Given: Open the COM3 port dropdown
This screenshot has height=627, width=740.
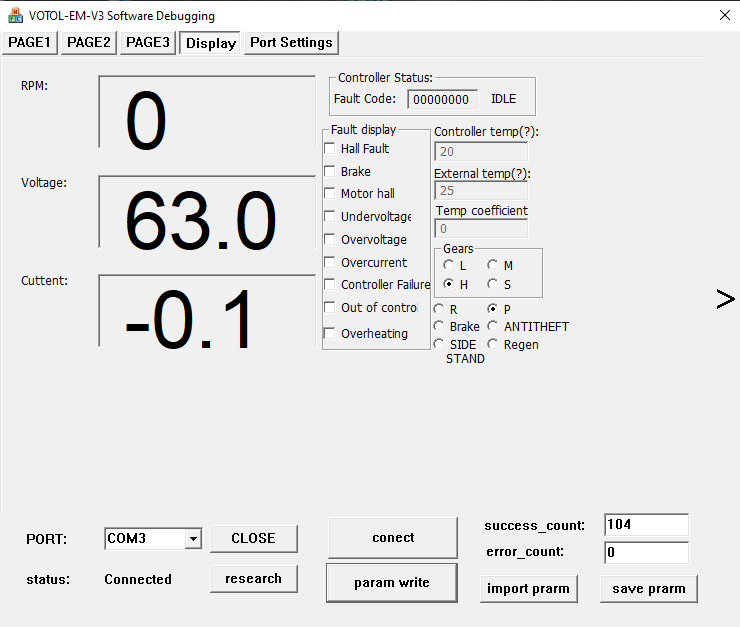Looking at the screenshot, I should pos(192,539).
